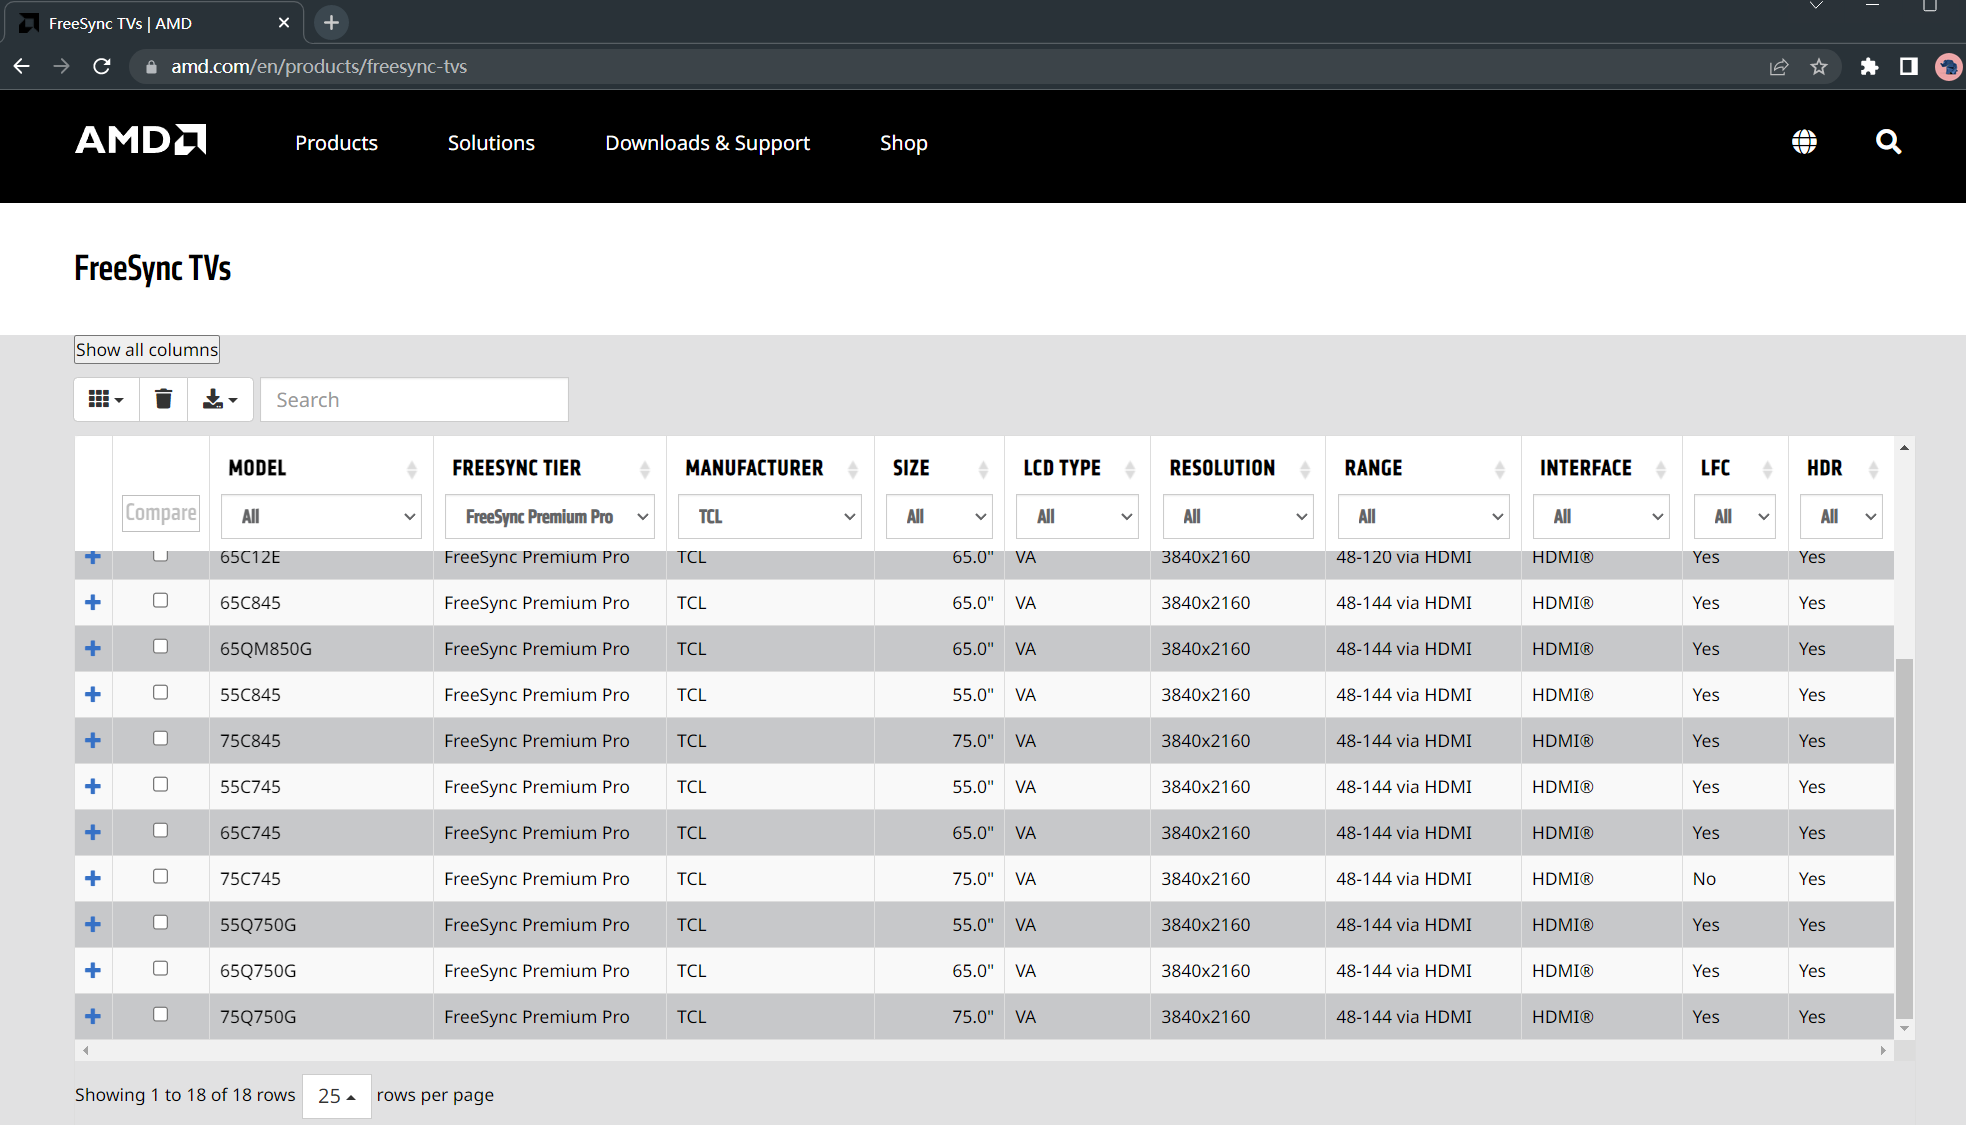This screenshot has height=1125, width=1966.
Task: Bookmark this page with star icon
Action: [x=1818, y=67]
